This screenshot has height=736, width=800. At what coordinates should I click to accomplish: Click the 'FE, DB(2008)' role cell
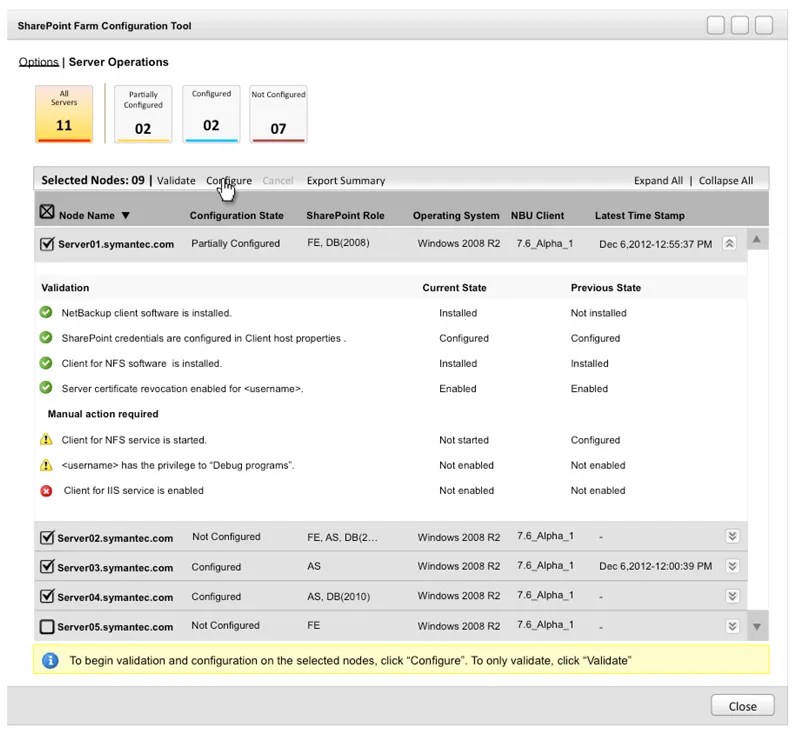pyautogui.click(x=338, y=243)
